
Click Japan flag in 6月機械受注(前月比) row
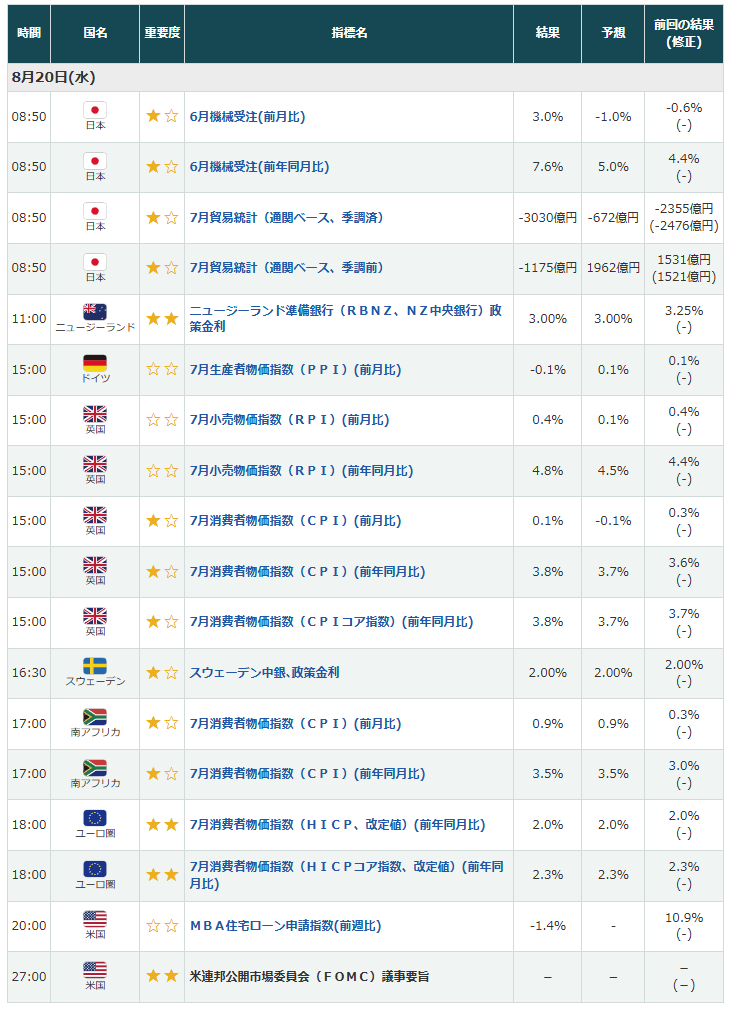point(95,110)
